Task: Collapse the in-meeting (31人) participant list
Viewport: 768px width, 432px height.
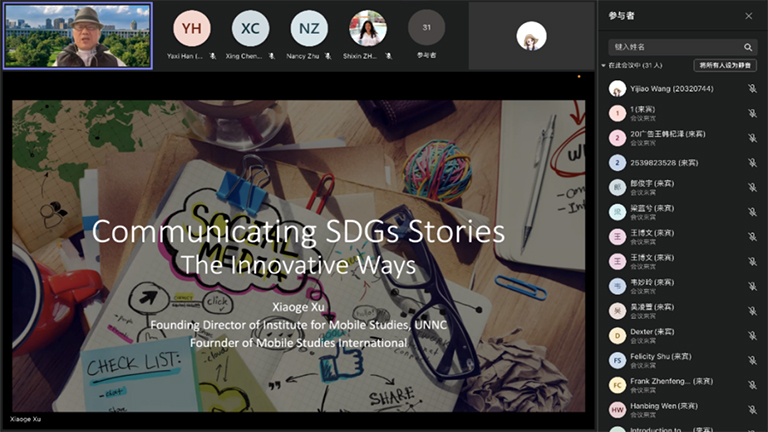Action: click(x=603, y=65)
